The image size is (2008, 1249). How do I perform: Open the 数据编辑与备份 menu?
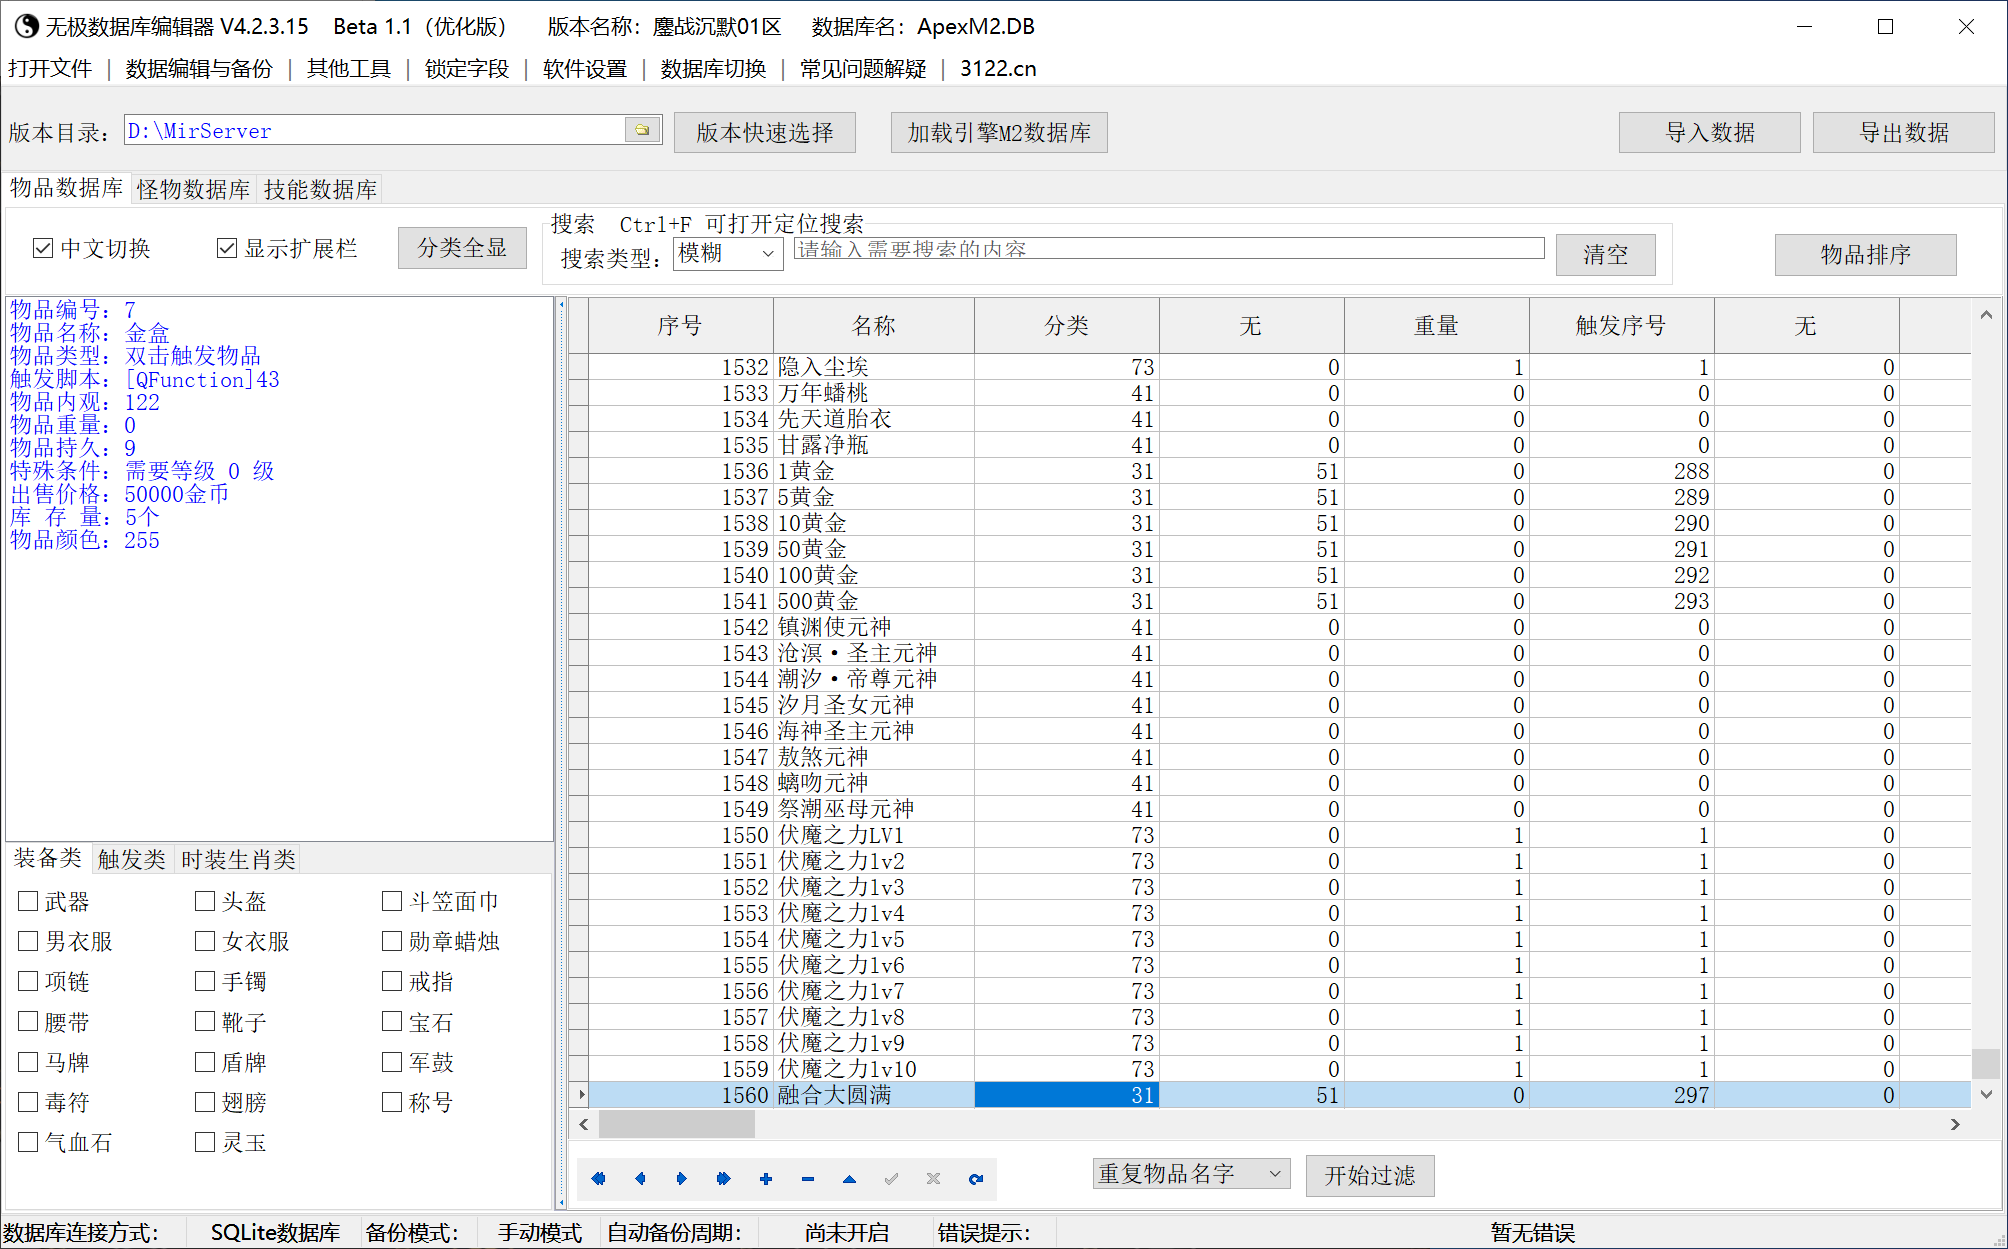199,69
